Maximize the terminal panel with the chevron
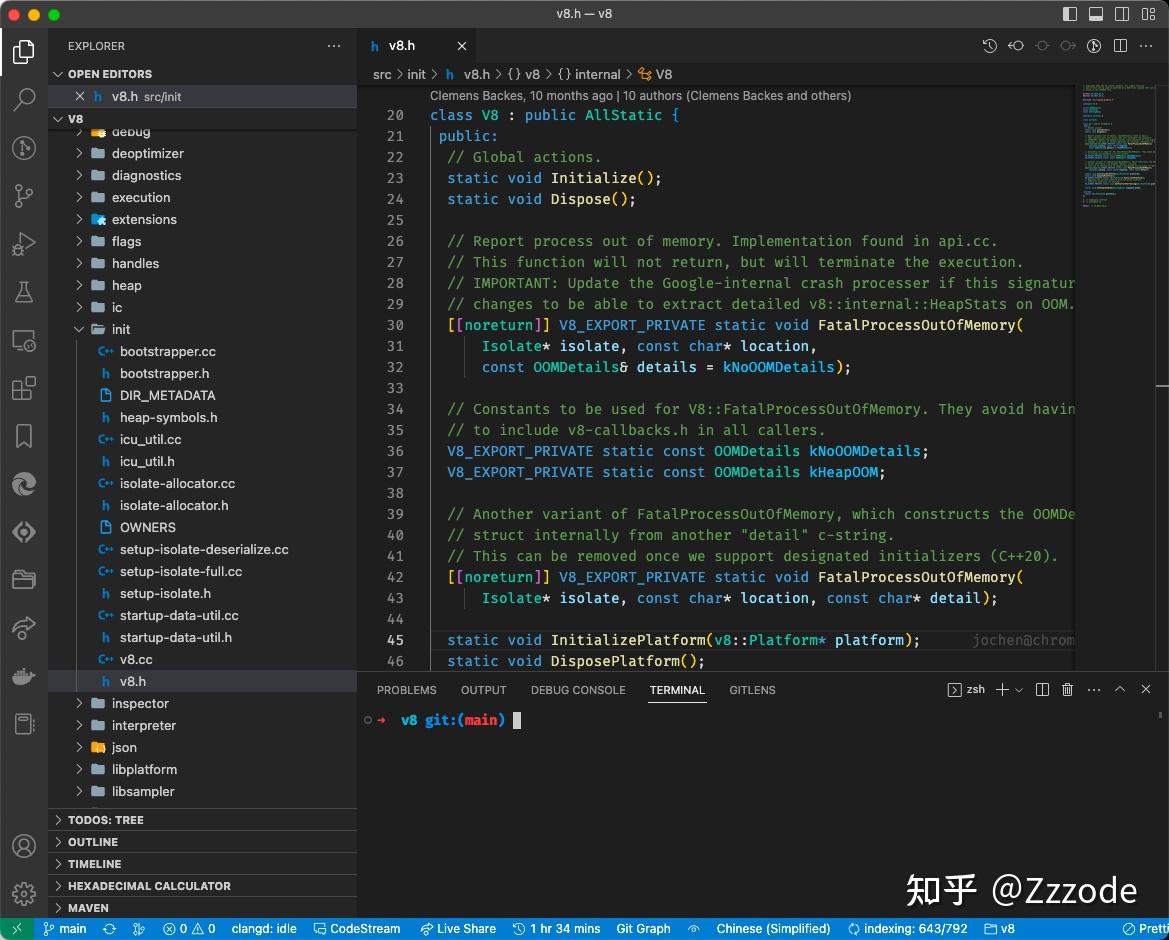The image size is (1169, 940). pyautogui.click(x=1120, y=689)
